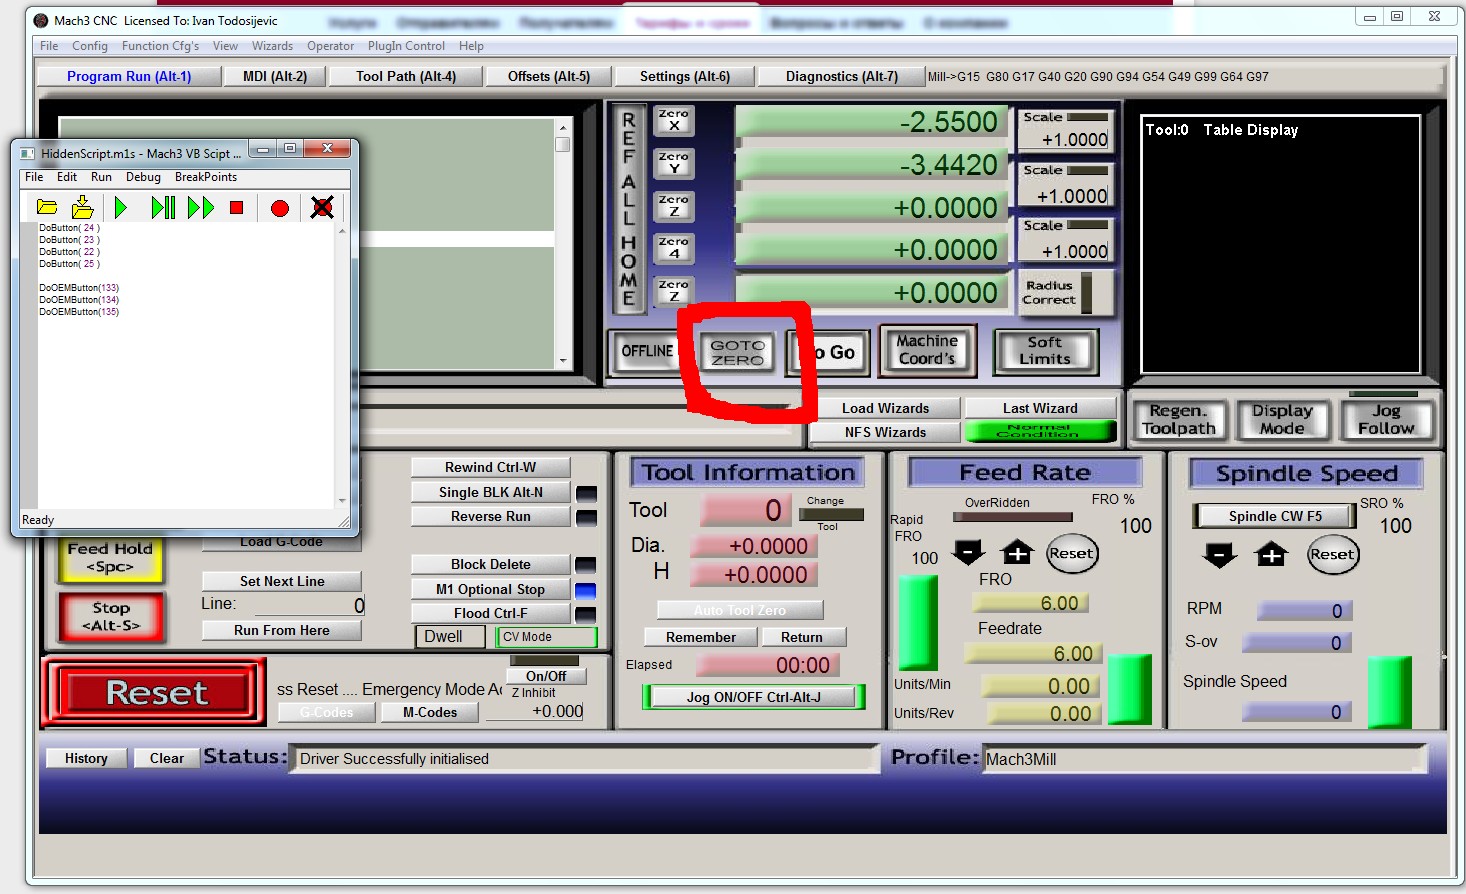Viewport: 1466px width, 894px height.
Task: Click the Rapid FRO green bar
Action: (x=918, y=623)
